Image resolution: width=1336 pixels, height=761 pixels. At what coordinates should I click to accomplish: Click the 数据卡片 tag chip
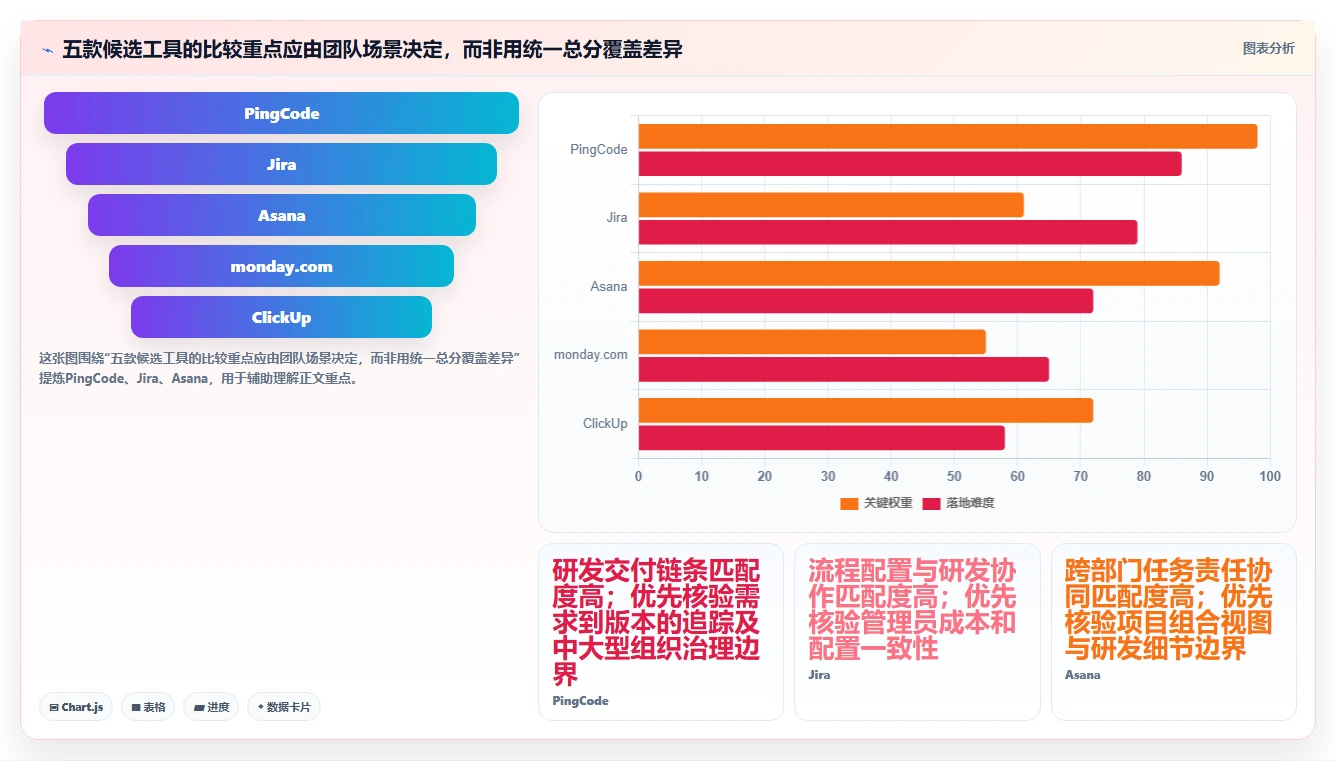coord(284,707)
